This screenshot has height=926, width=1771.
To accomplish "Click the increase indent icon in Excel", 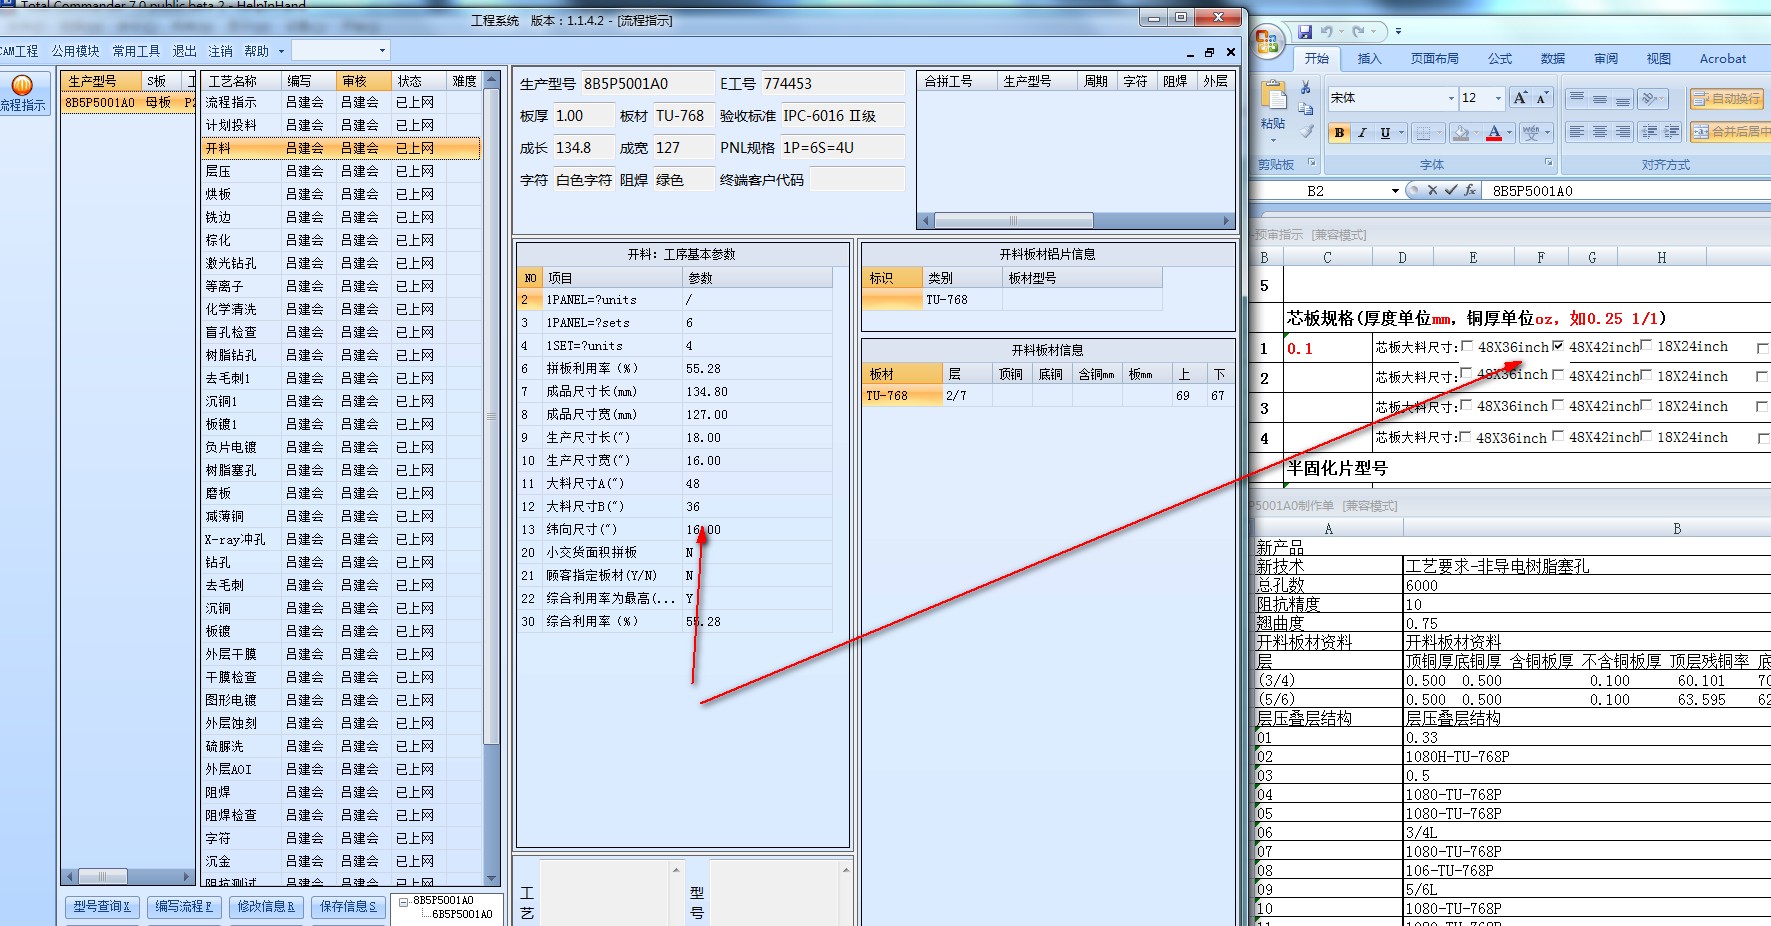I will tap(1671, 132).
